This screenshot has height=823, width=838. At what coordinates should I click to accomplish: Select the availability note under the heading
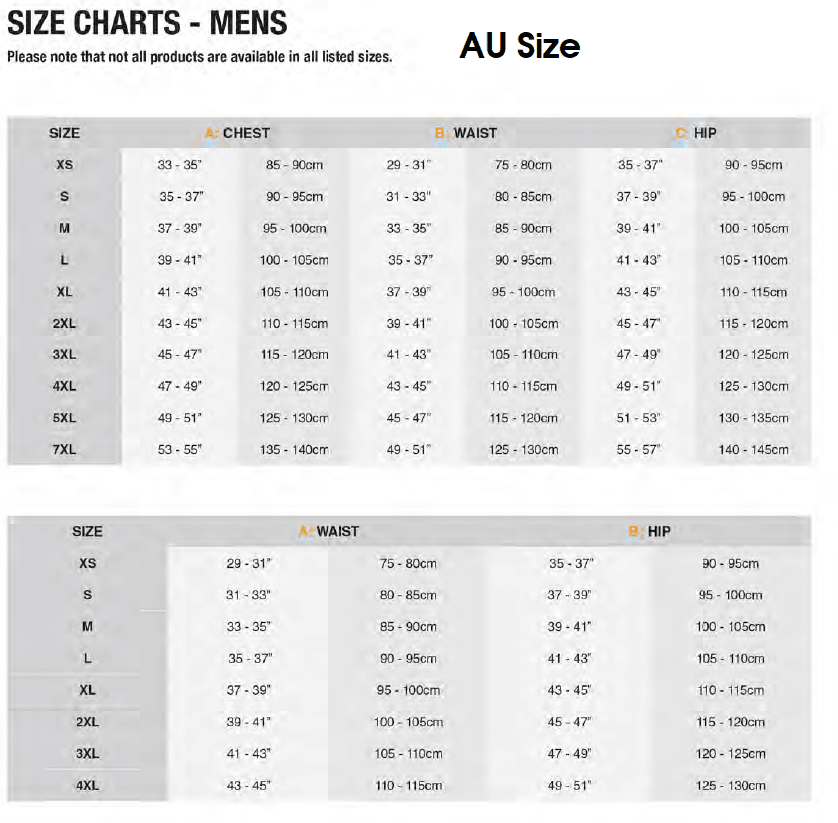coord(200,57)
